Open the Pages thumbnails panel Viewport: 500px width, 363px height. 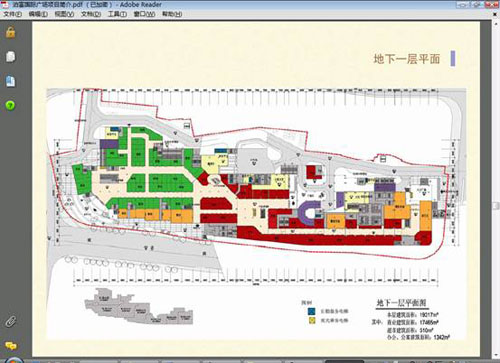click(x=10, y=57)
